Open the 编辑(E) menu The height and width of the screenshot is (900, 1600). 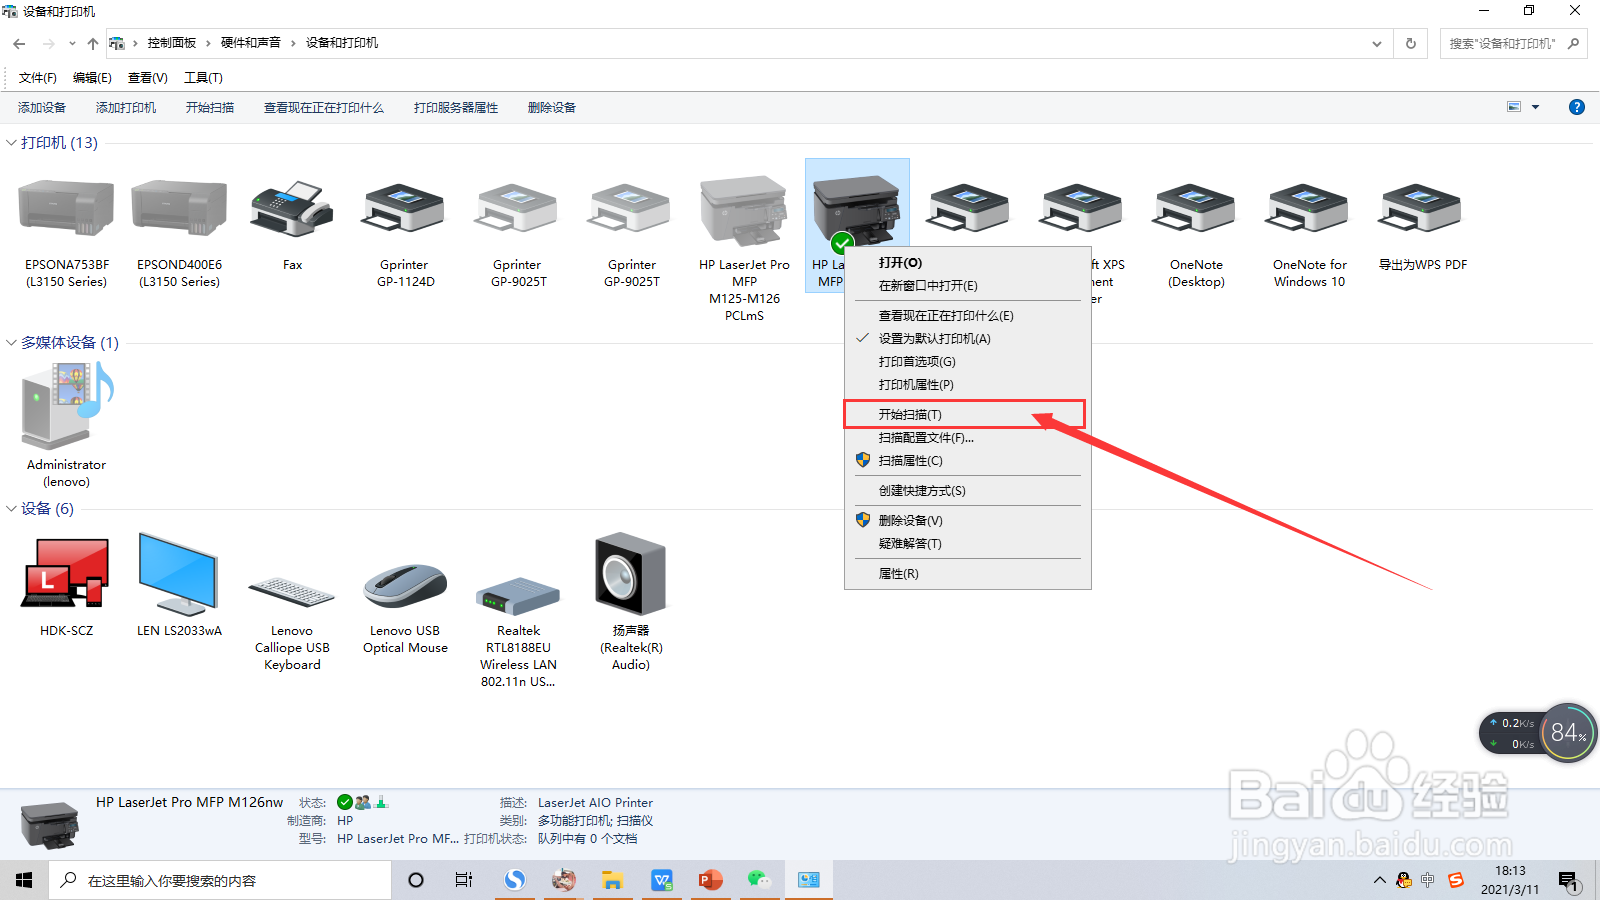(92, 77)
